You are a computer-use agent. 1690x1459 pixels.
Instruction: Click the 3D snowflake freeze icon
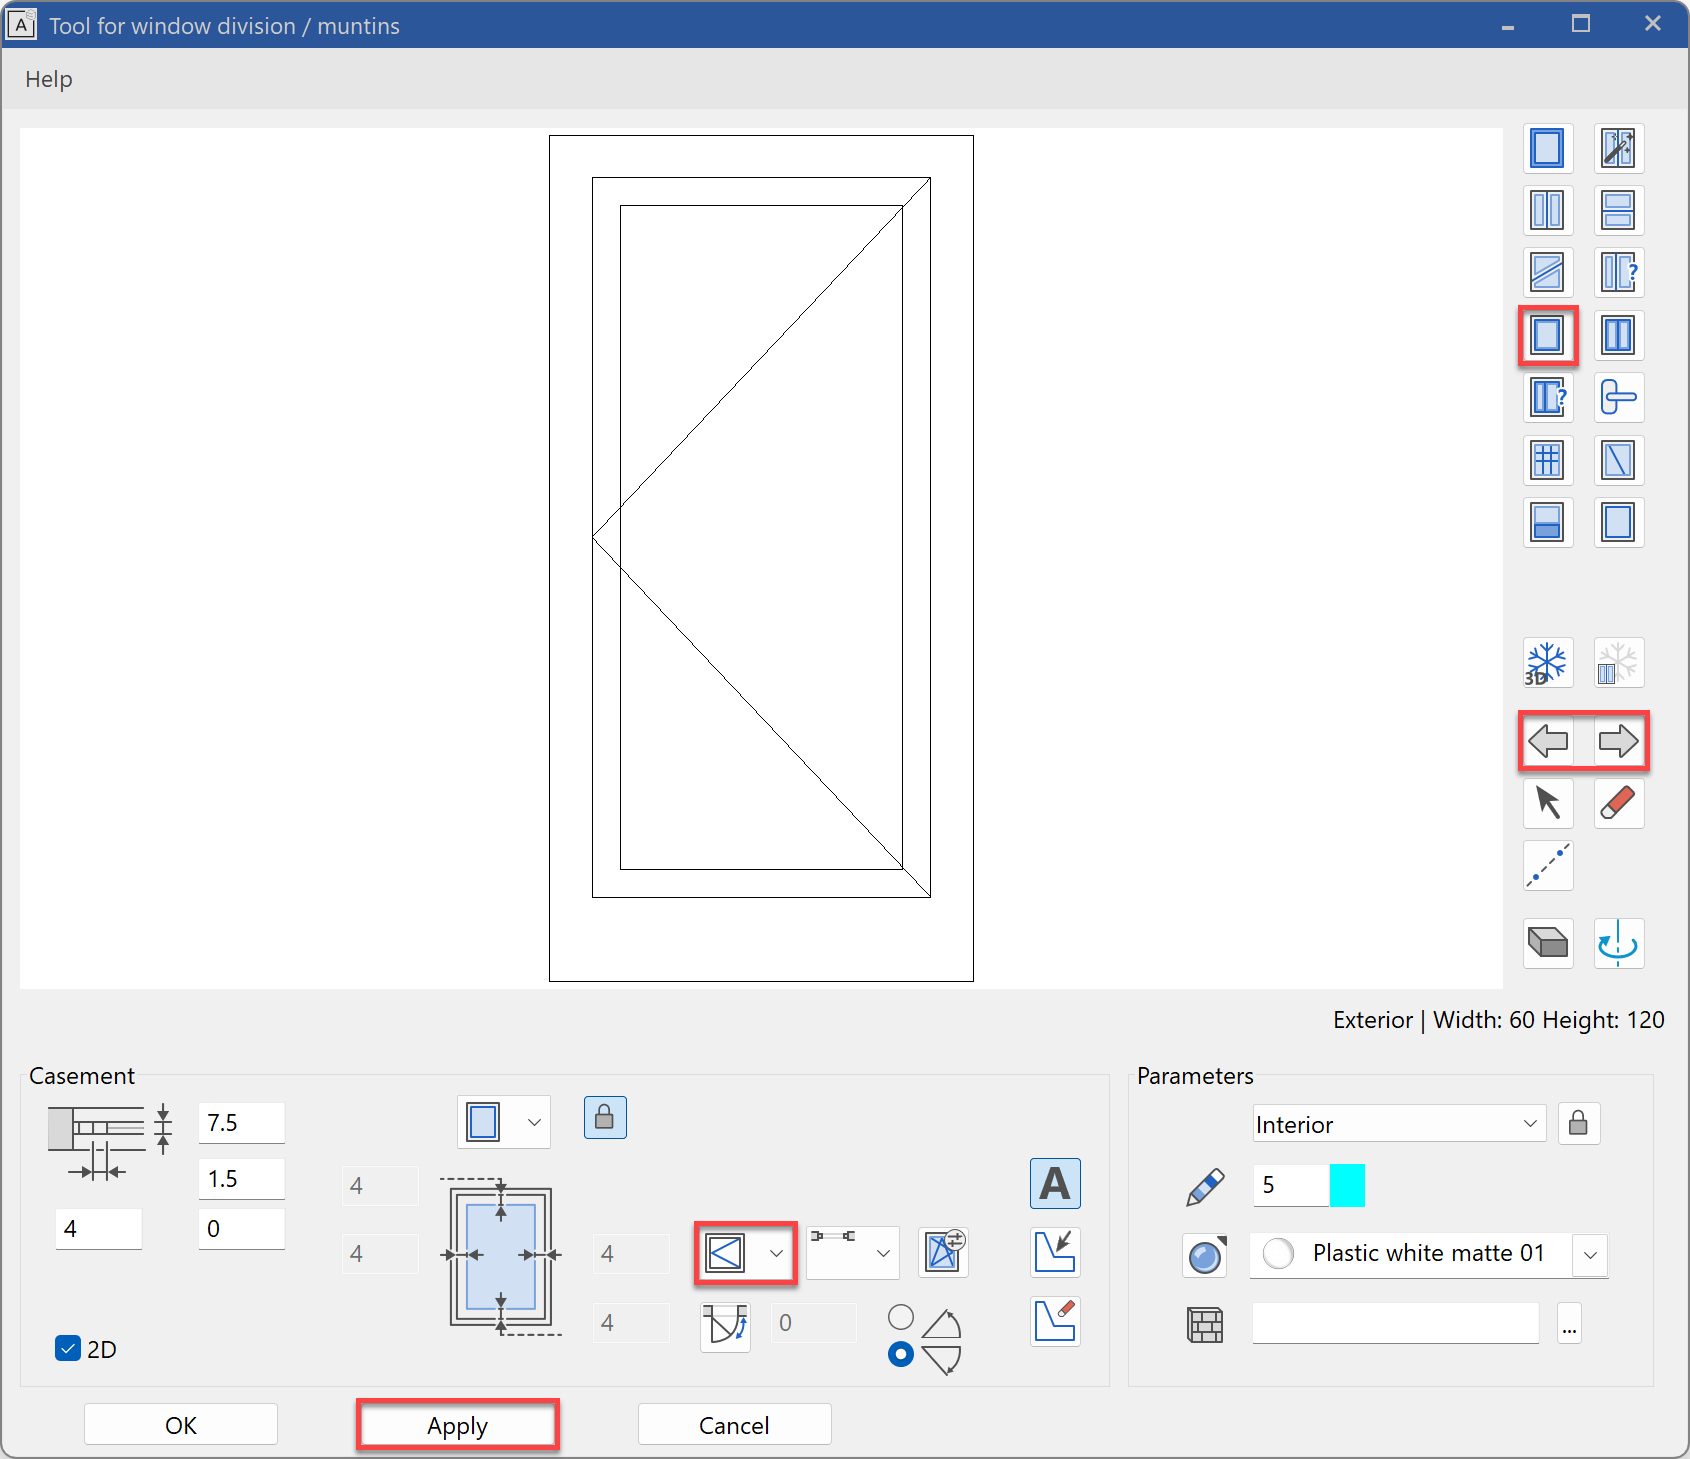[x=1547, y=662]
